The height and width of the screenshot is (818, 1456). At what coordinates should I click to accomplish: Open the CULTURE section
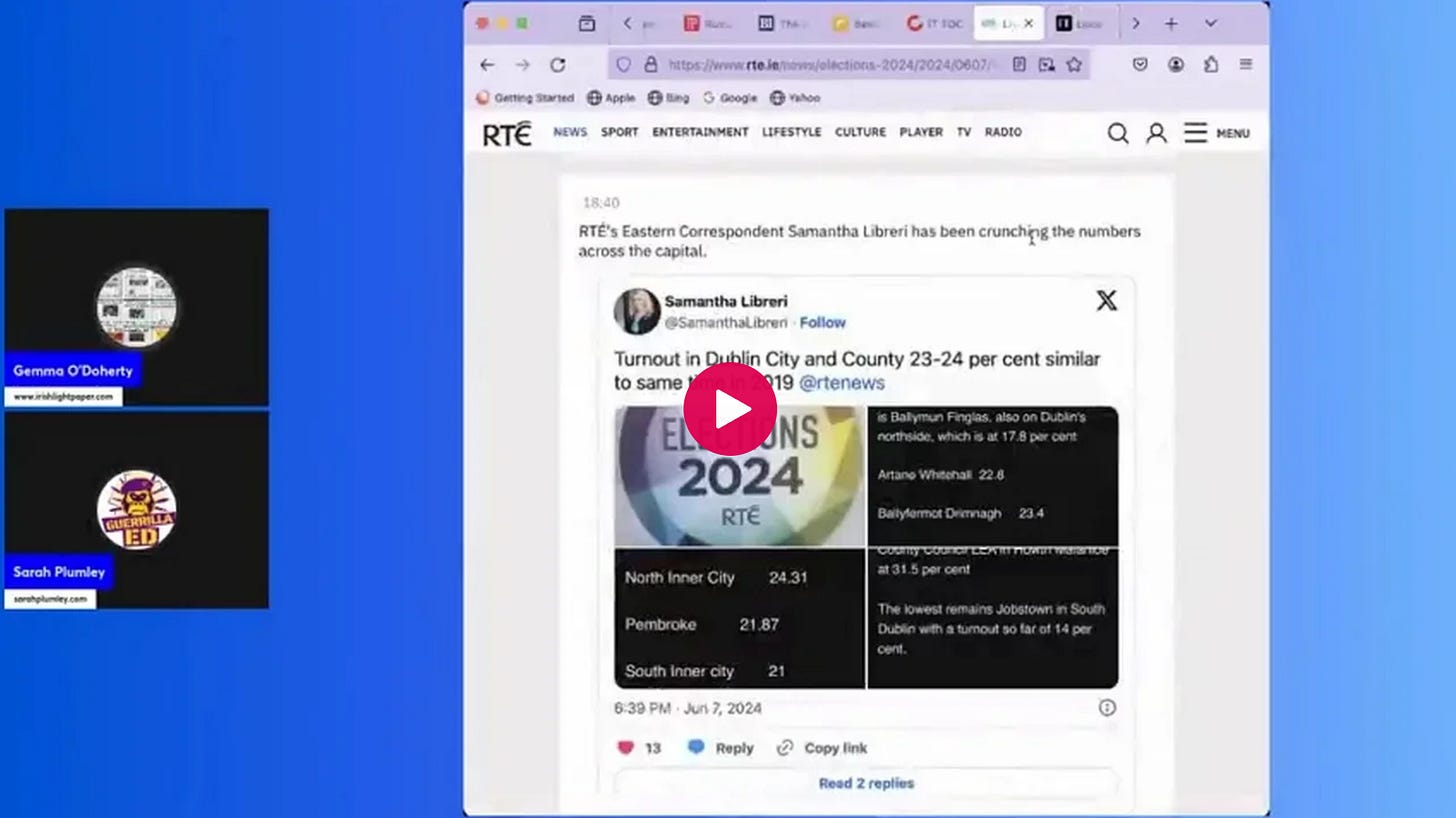(860, 132)
